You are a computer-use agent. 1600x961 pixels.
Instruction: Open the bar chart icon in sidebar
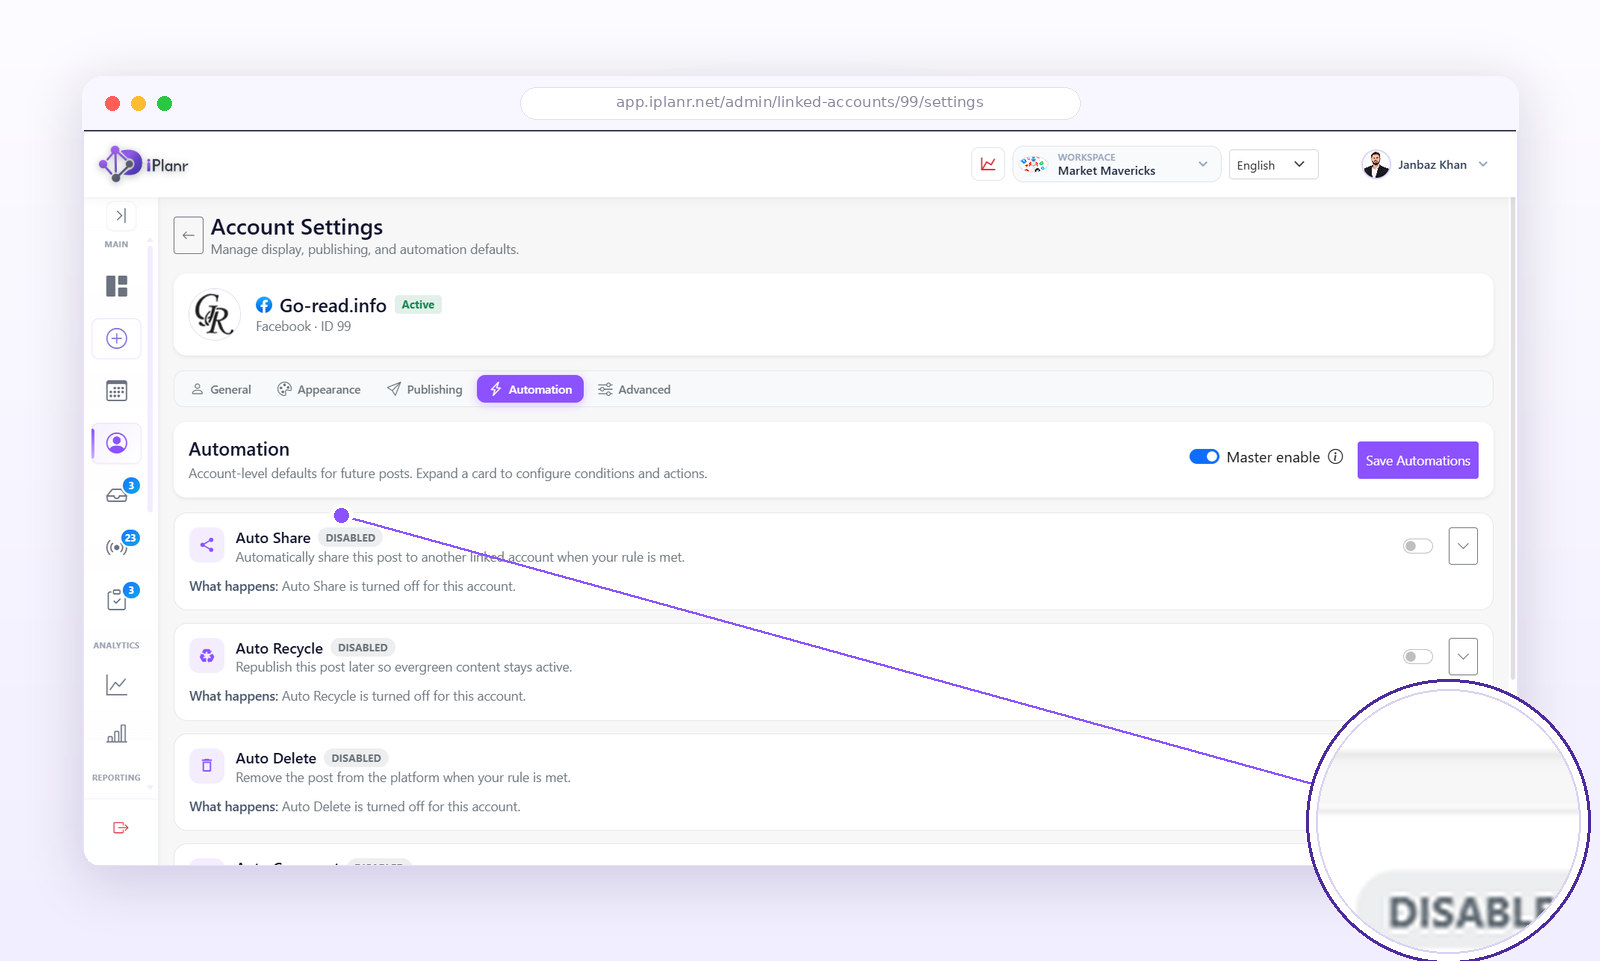[x=117, y=733]
